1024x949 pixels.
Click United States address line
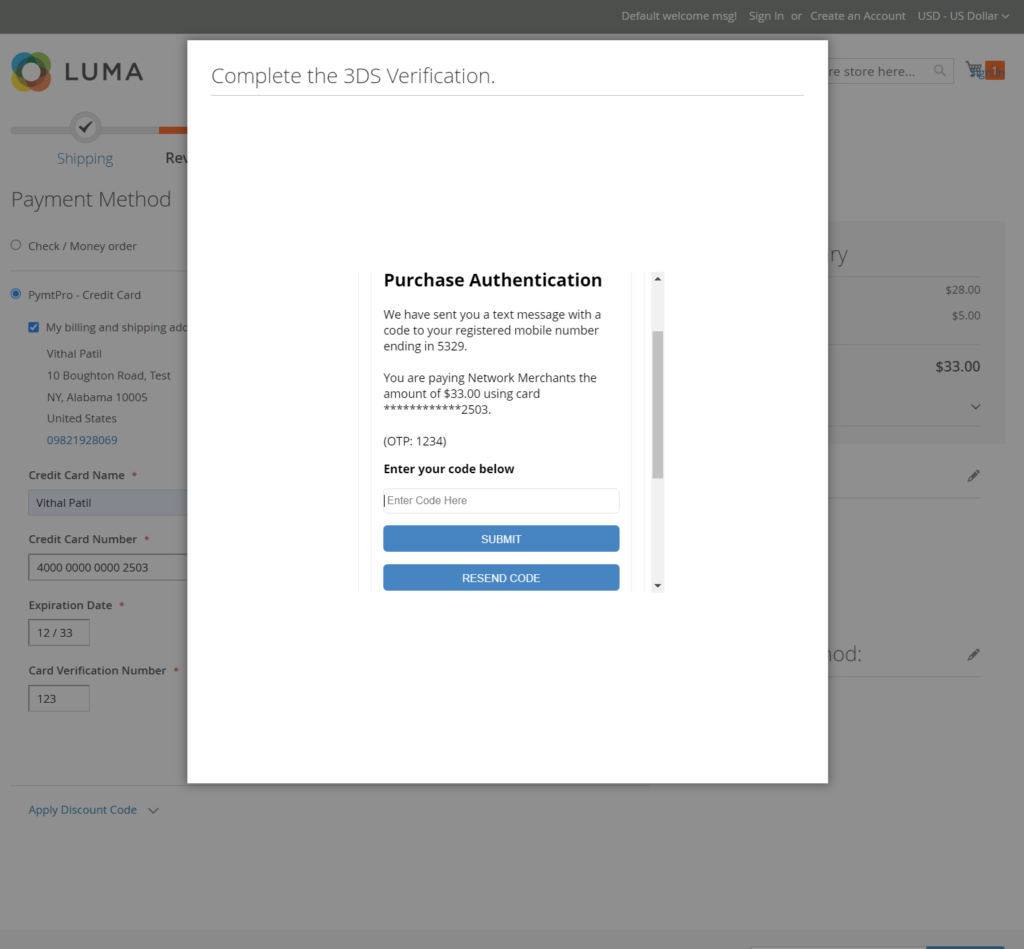pos(82,419)
